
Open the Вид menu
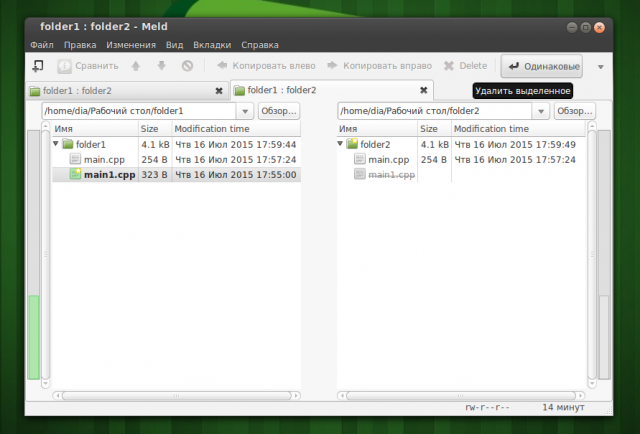coord(174,45)
